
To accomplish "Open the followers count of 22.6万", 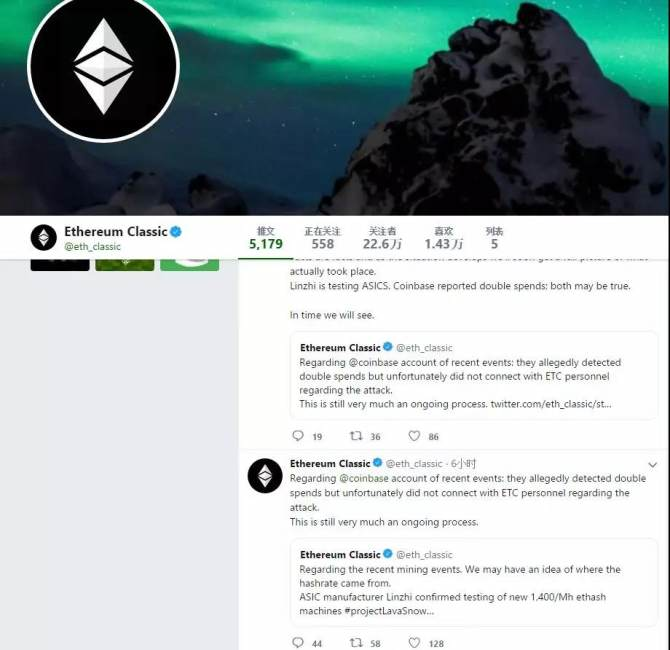I will coord(382,238).
